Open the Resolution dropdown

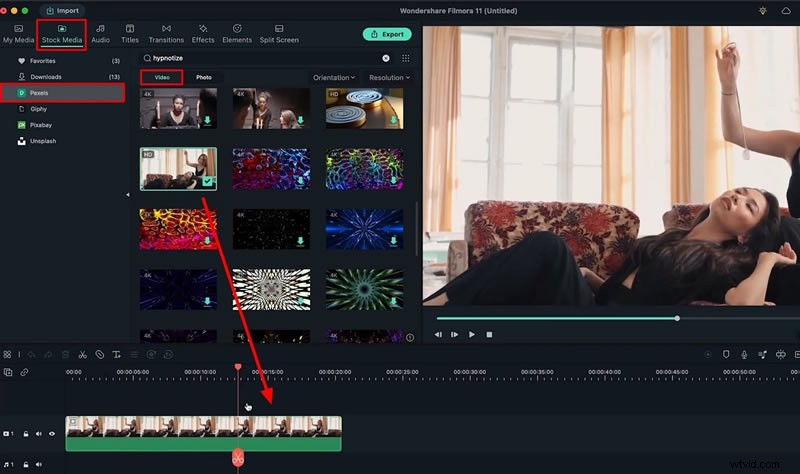[x=389, y=78]
